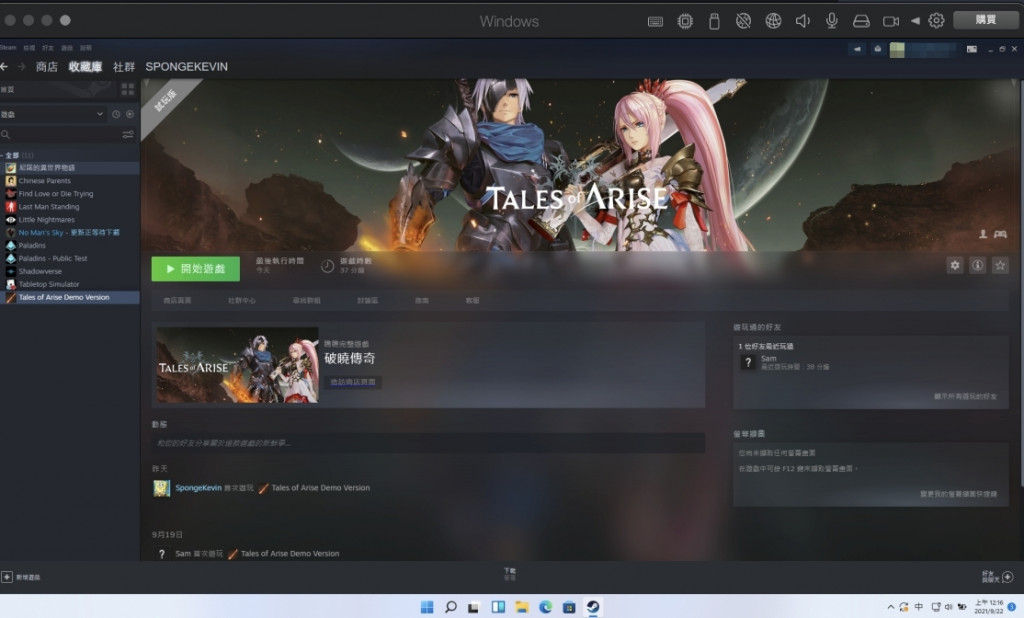
Task: Open Steam notifications envelope icon
Action: click(x=878, y=49)
